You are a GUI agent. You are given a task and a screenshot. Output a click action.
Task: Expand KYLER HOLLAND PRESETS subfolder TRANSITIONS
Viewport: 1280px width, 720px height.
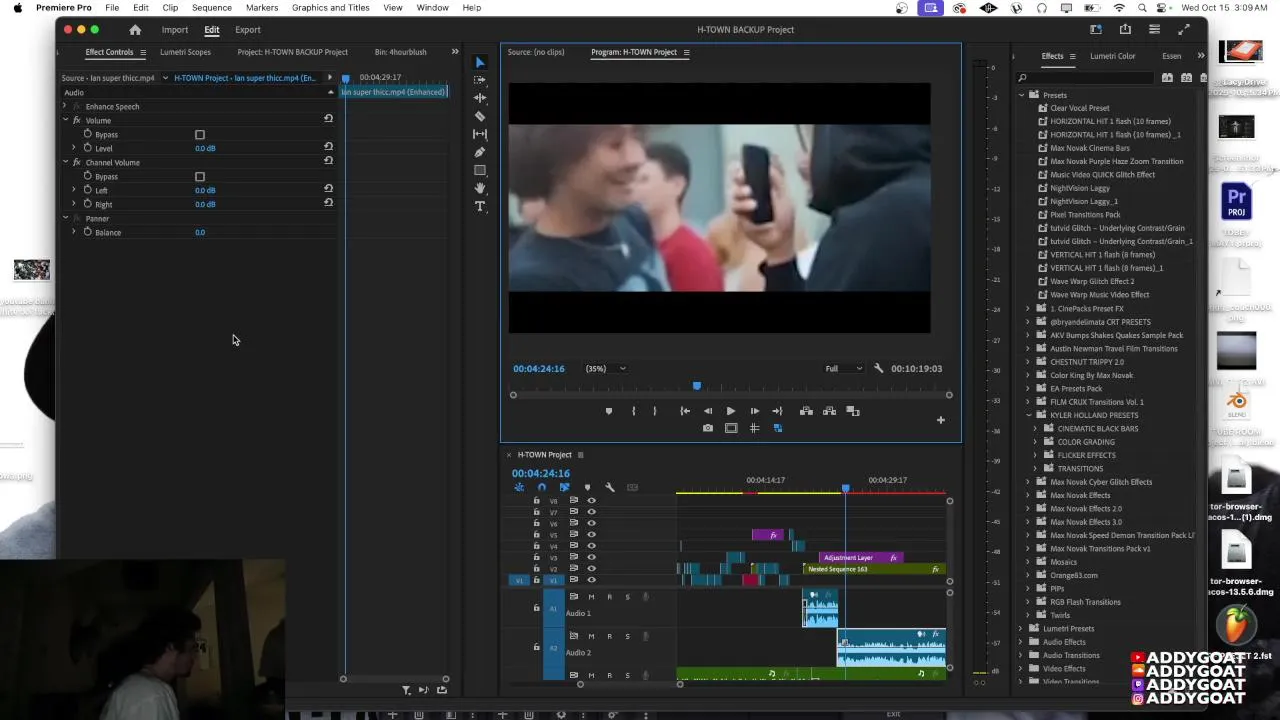pos(1036,468)
